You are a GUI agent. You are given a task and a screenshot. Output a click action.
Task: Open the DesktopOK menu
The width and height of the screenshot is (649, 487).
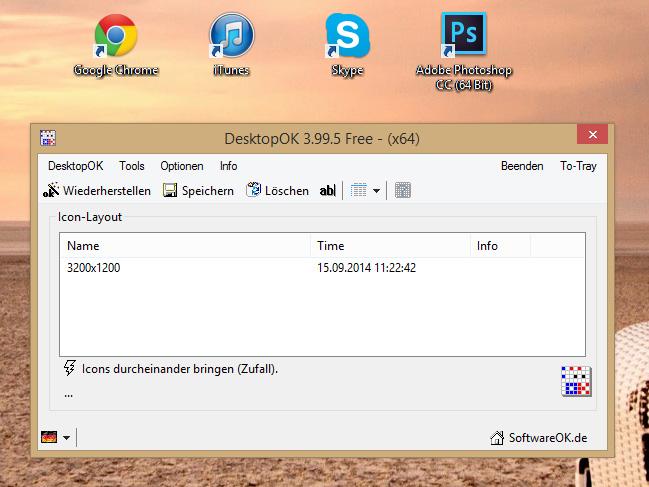pyautogui.click(x=75, y=166)
